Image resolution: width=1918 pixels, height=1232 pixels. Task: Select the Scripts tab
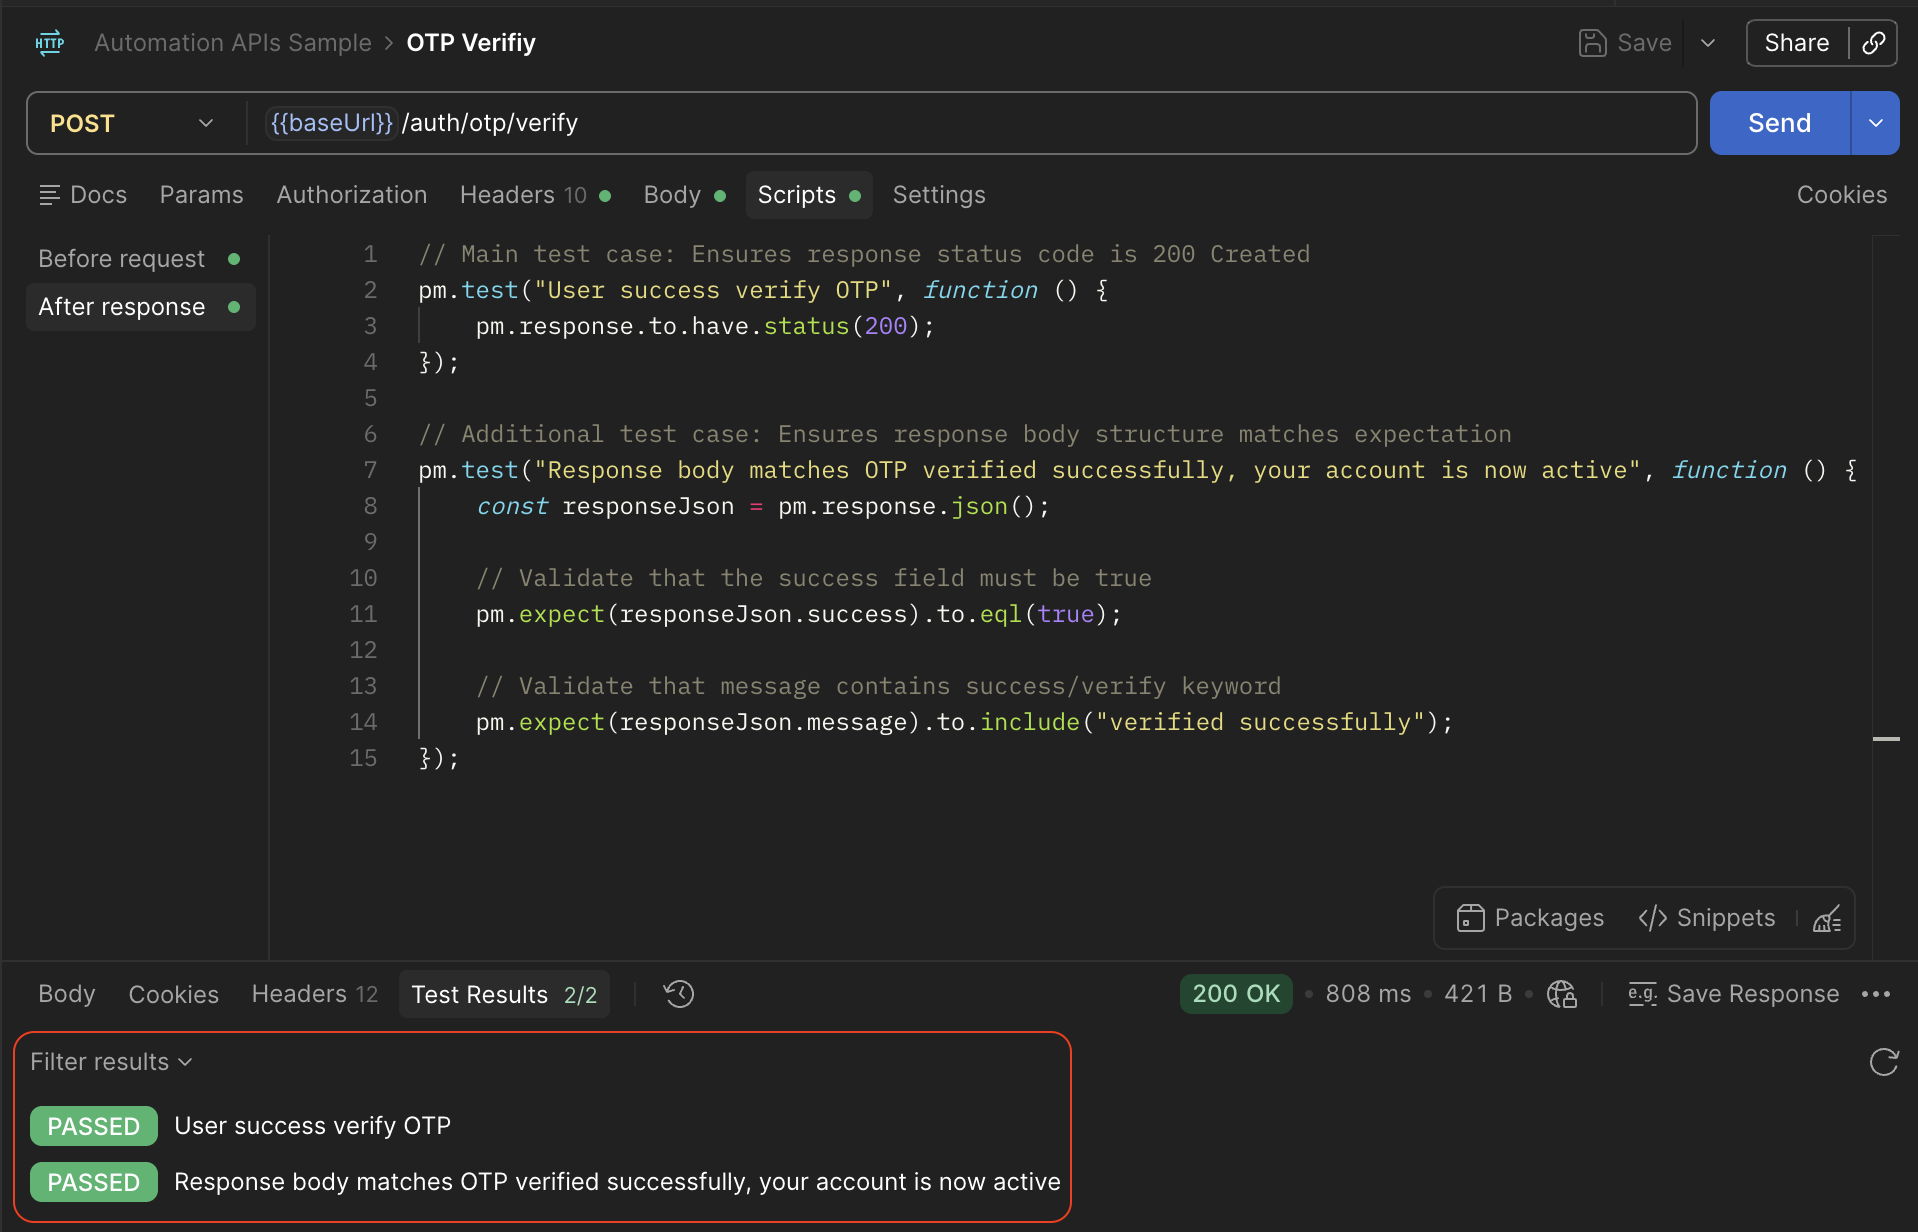point(809,195)
